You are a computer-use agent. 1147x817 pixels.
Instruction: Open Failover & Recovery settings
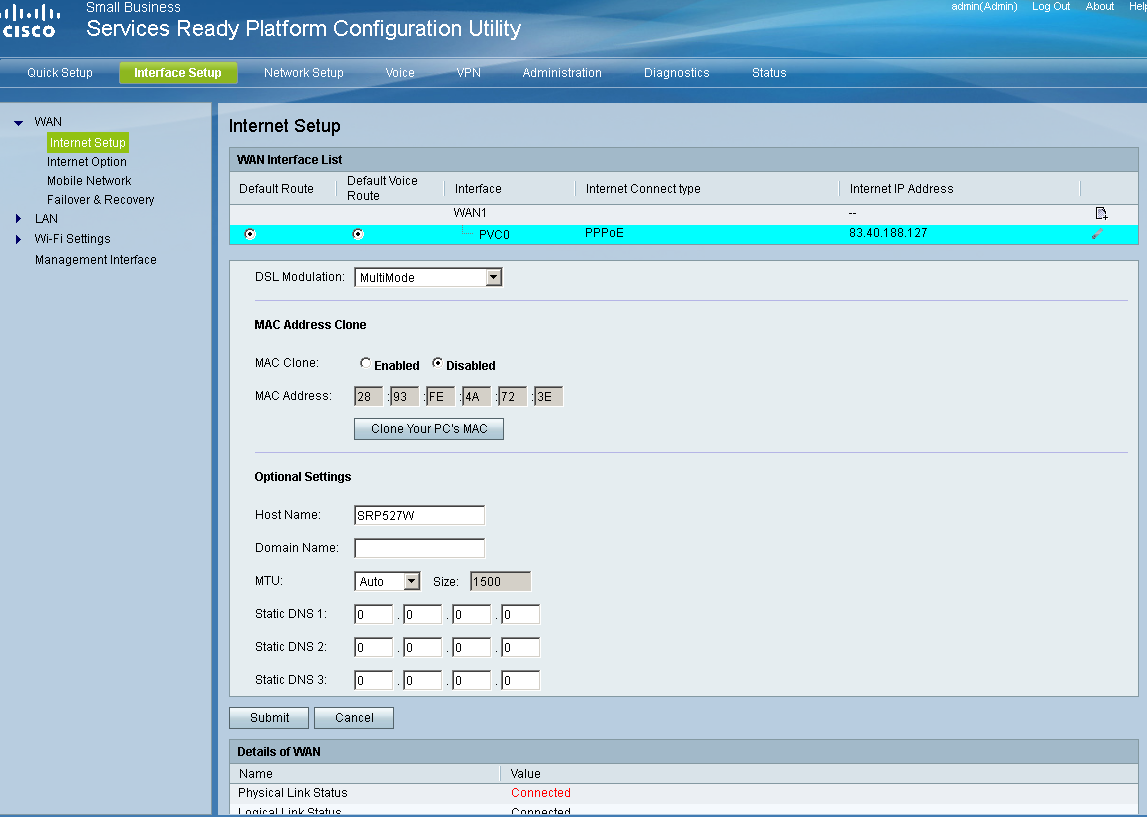[x=100, y=199]
